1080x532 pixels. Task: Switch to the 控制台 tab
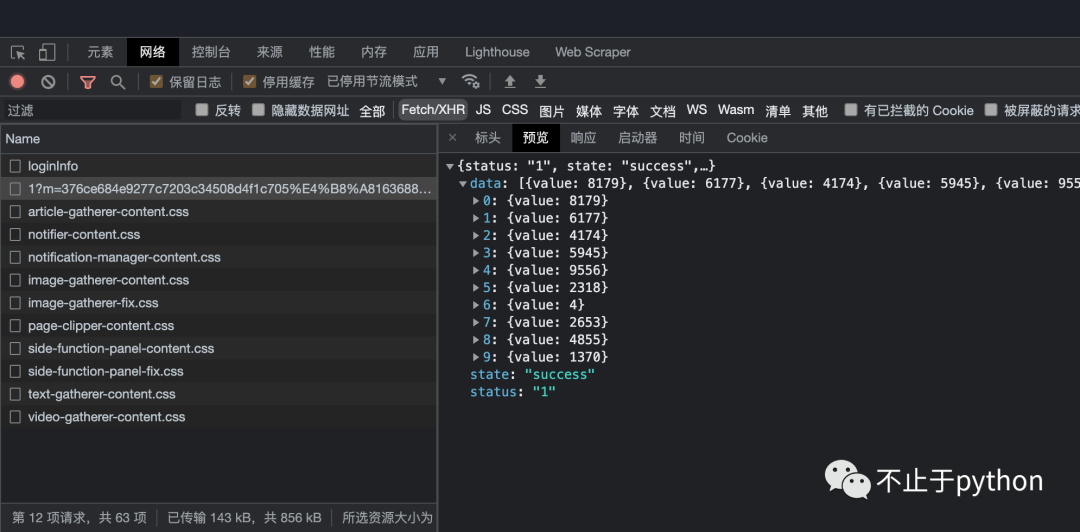[x=211, y=52]
